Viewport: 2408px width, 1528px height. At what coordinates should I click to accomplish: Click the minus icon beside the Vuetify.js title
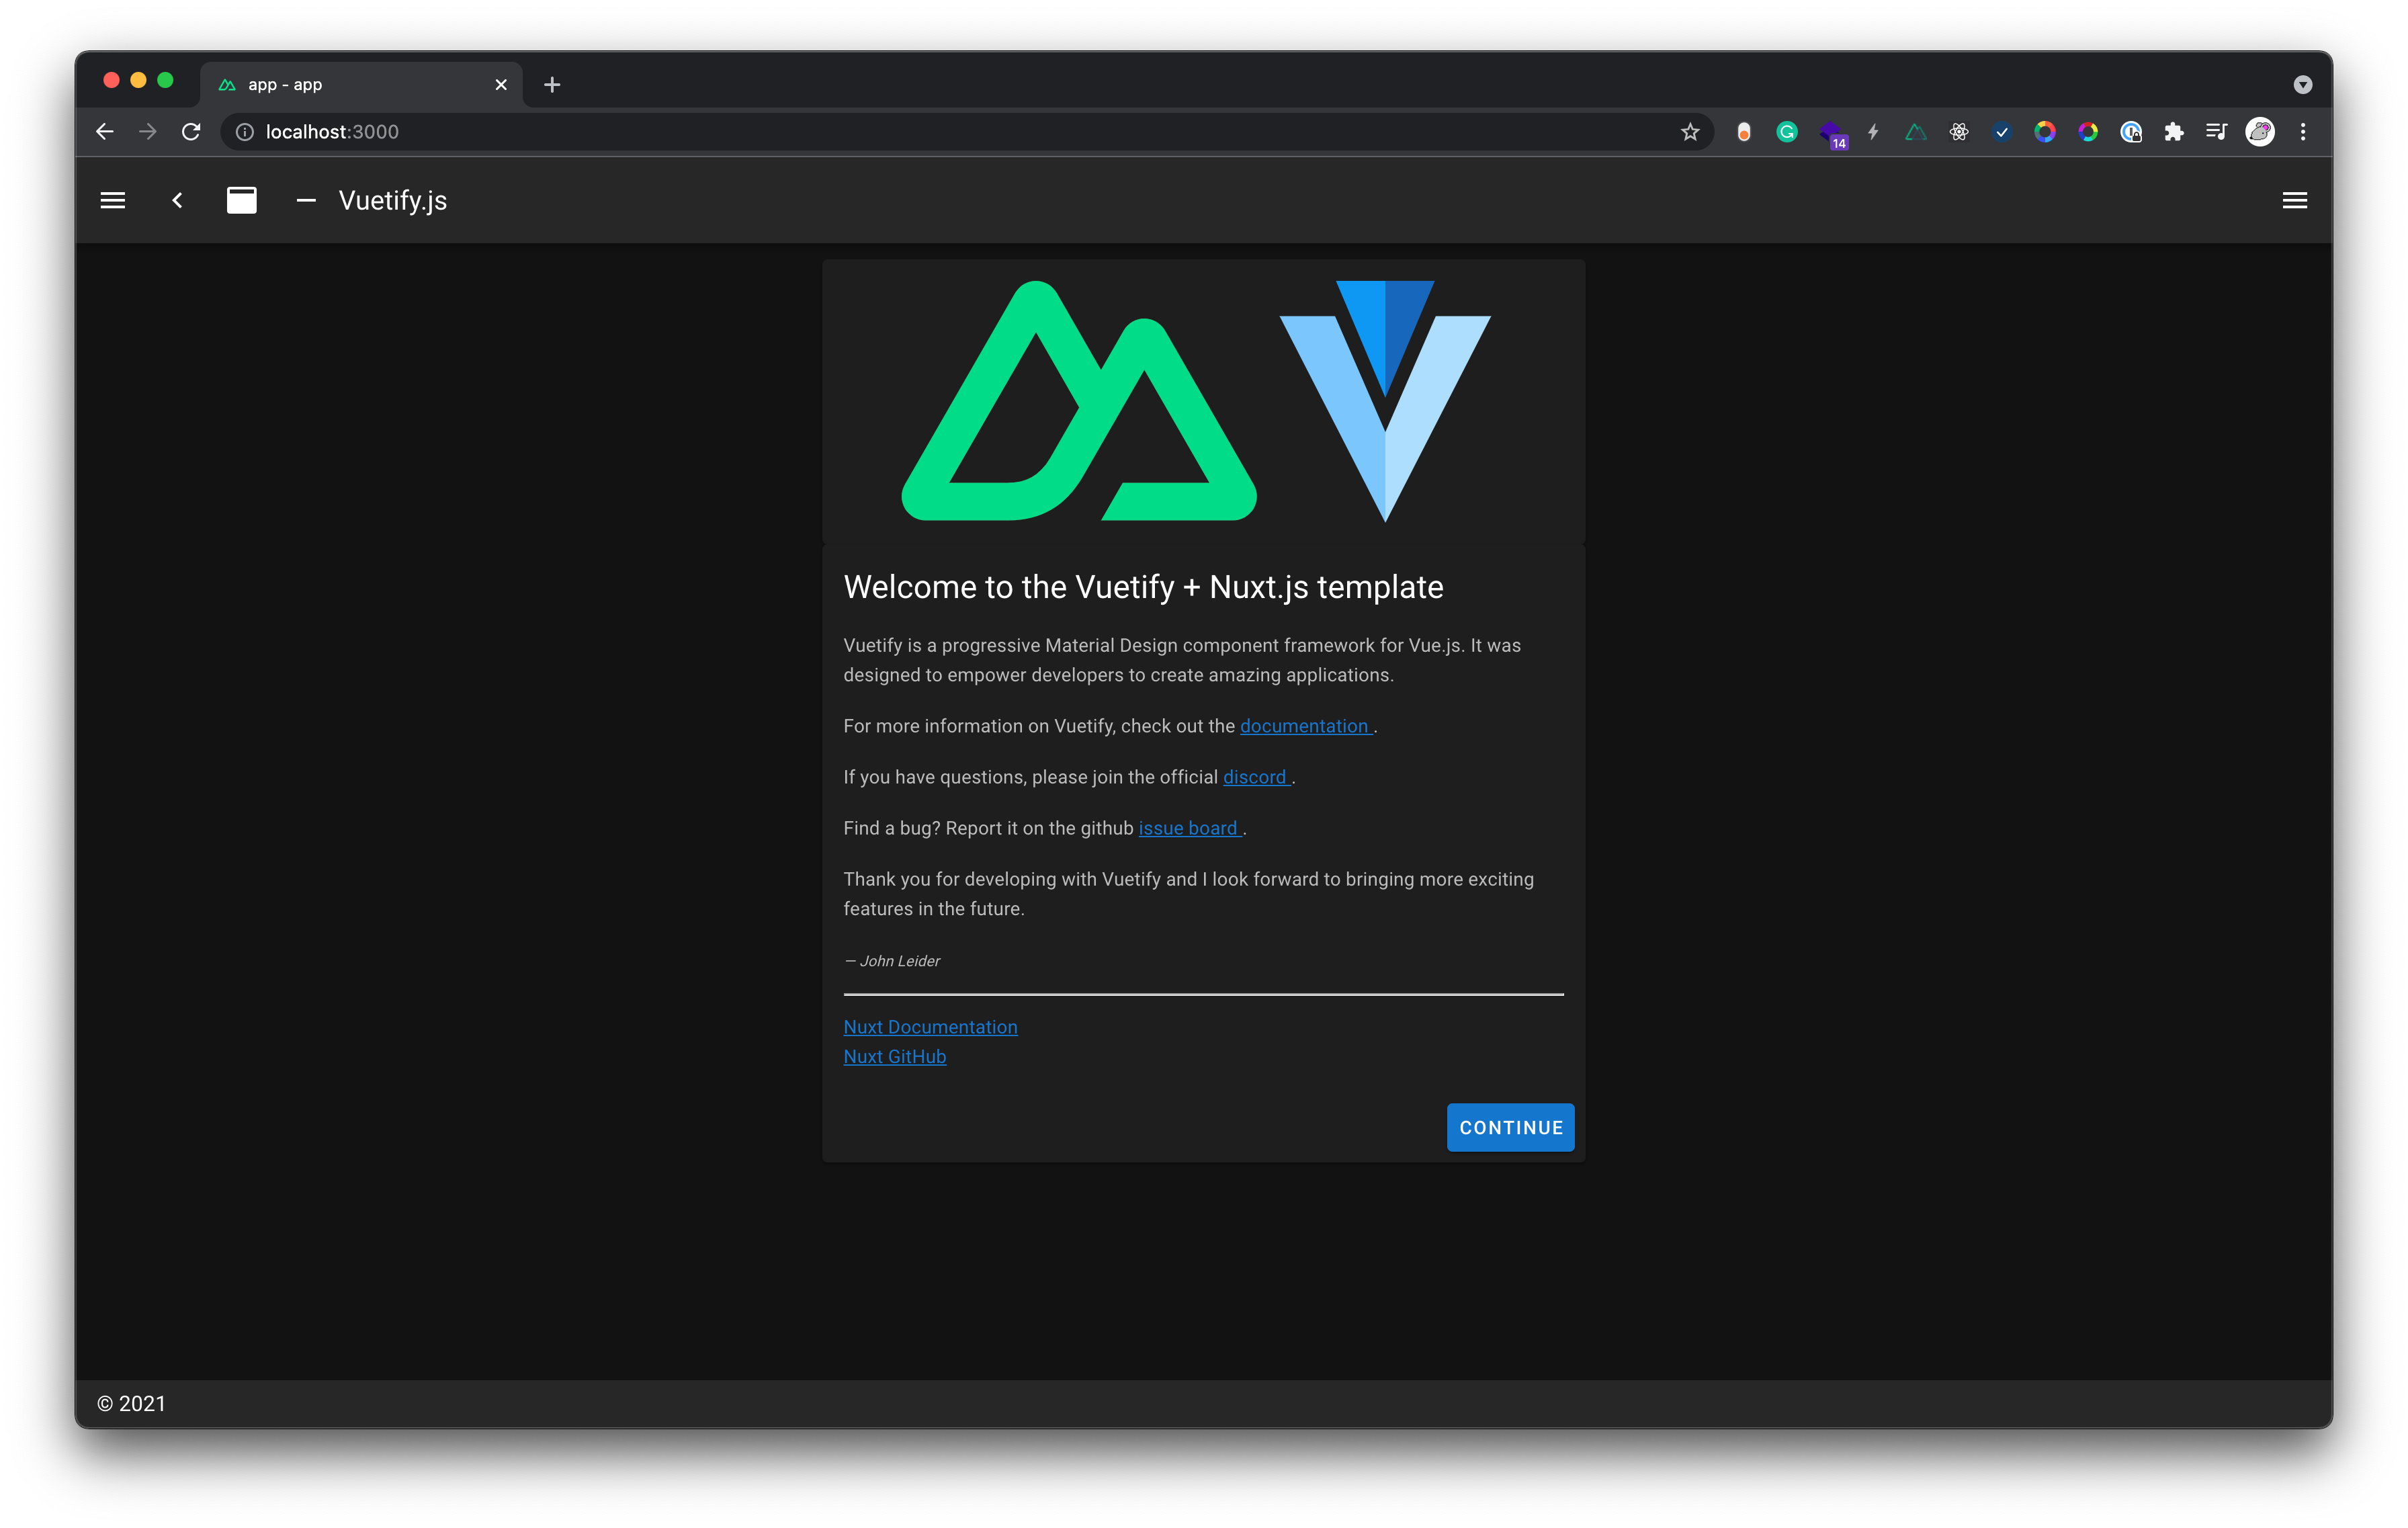point(306,201)
